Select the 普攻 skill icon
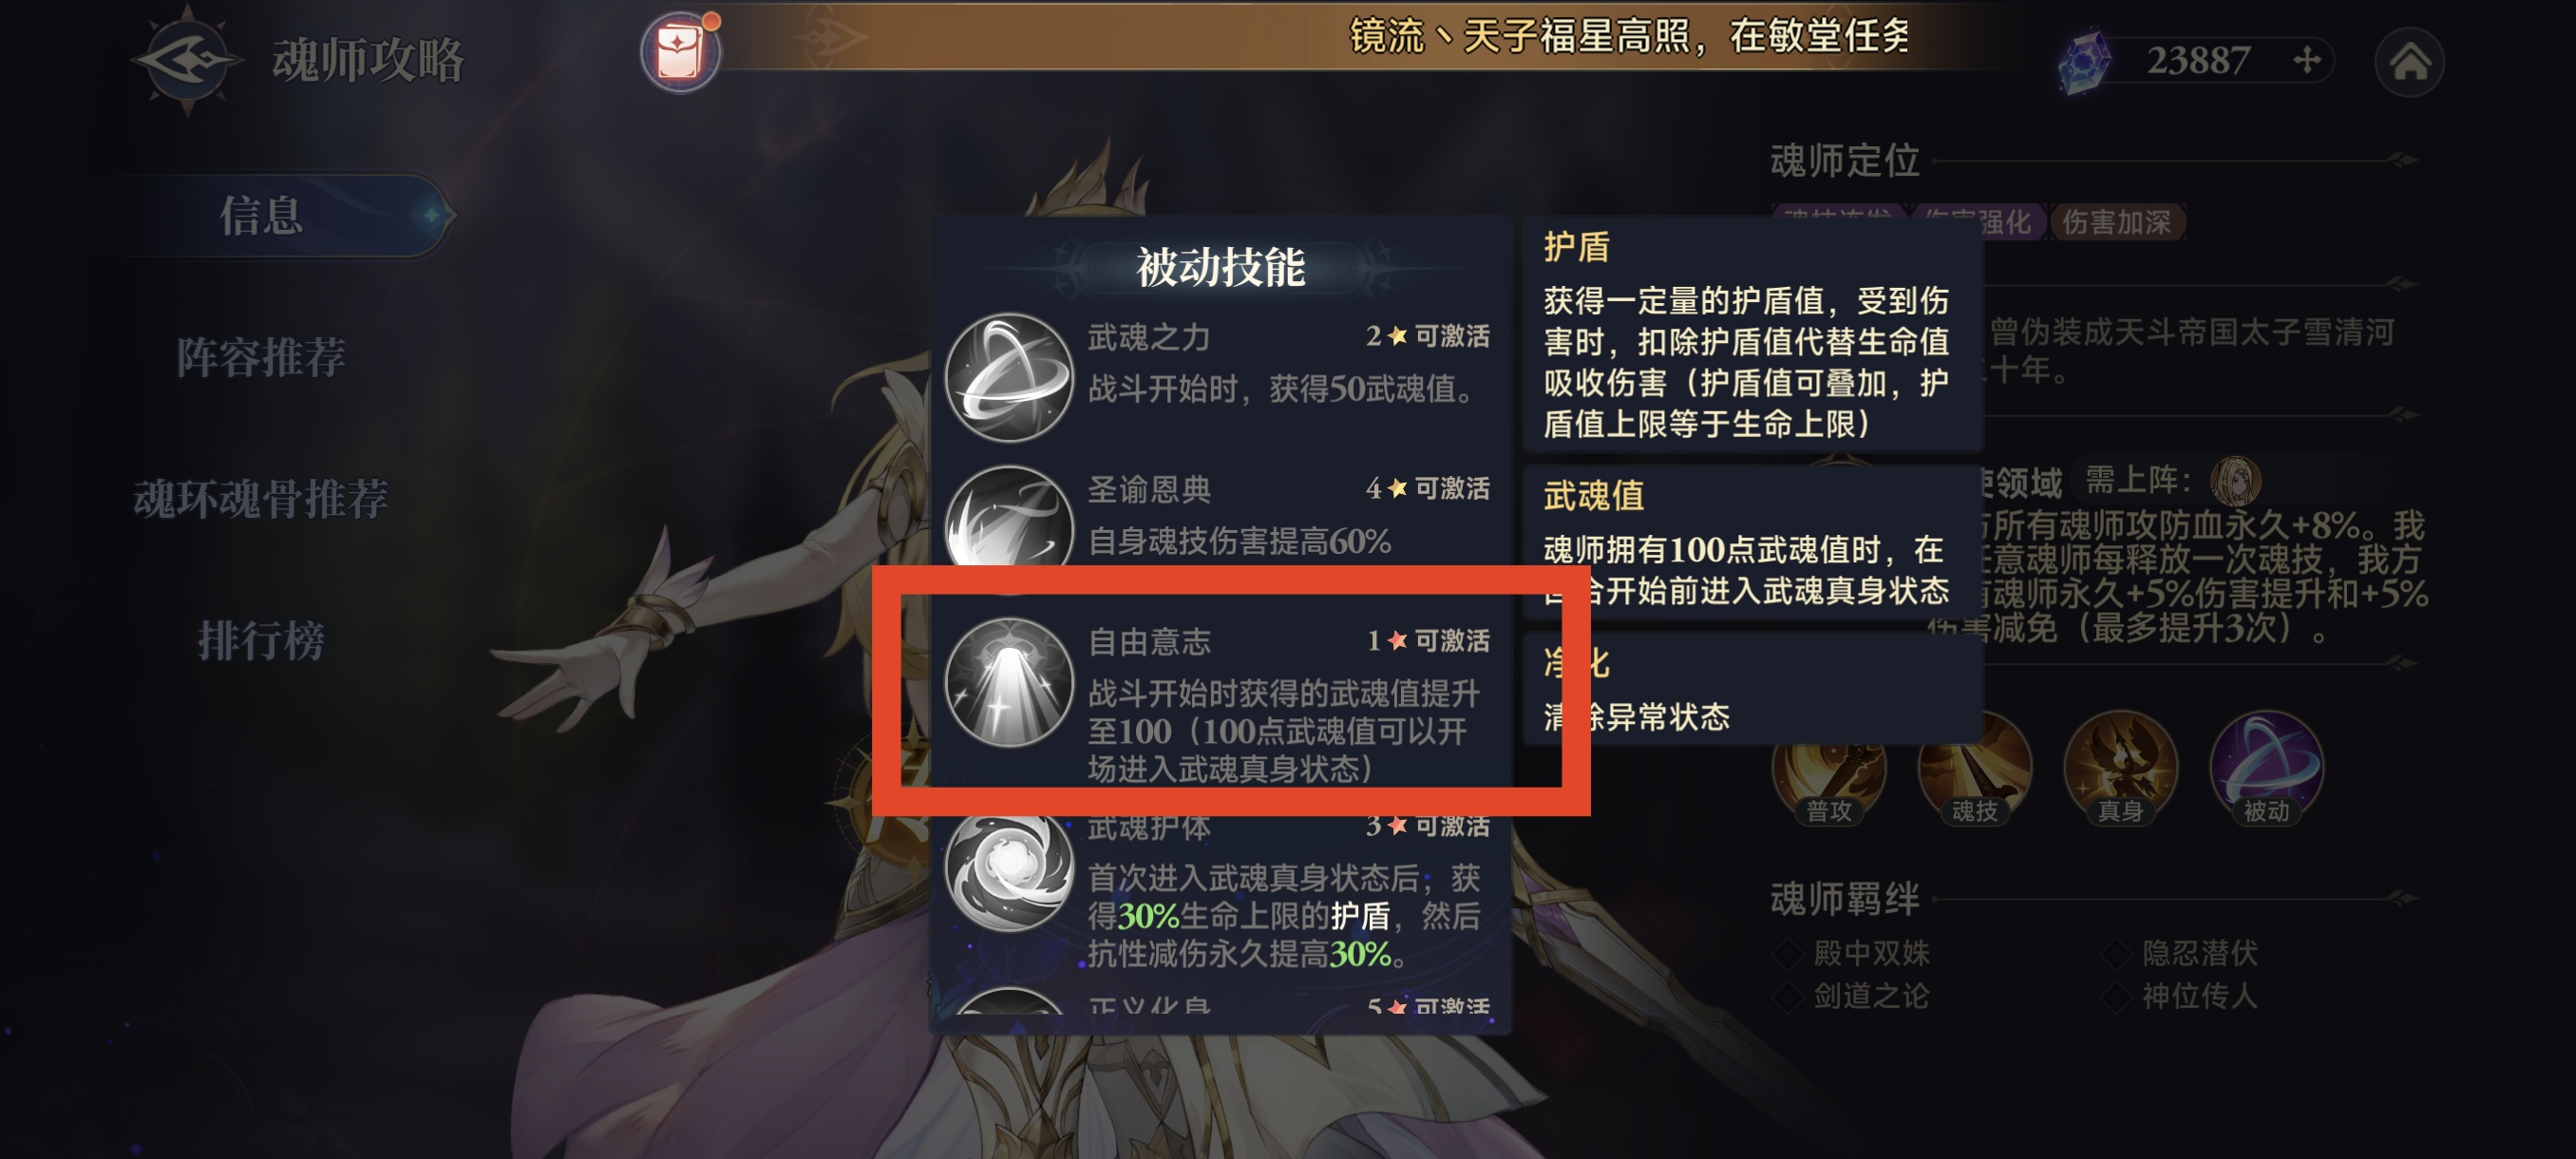Image resolution: width=2576 pixels, height=1159 pixels. click(x=1829, y=769)
